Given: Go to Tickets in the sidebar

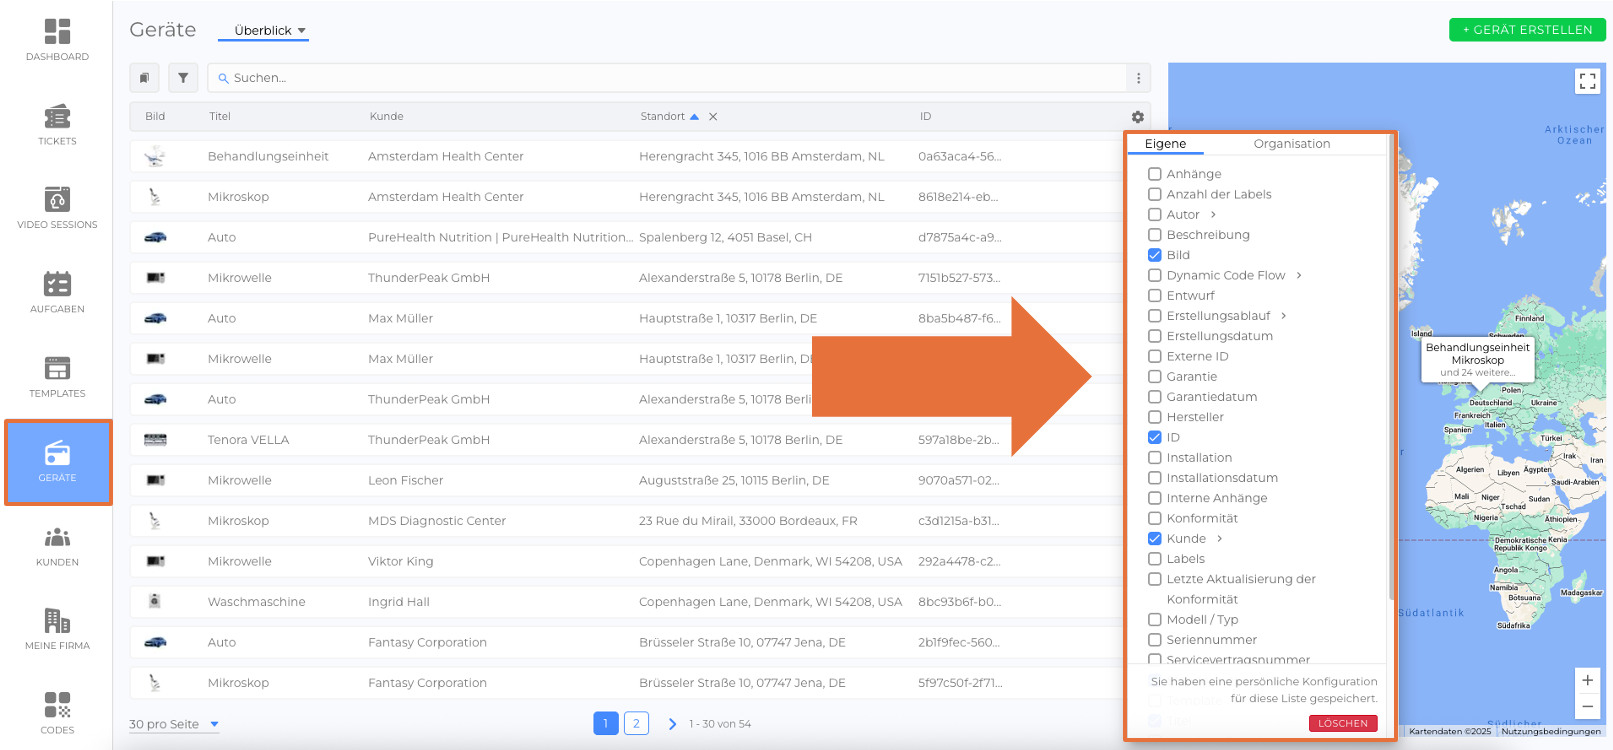Looking at the screenshot, I should click(57, 124).
